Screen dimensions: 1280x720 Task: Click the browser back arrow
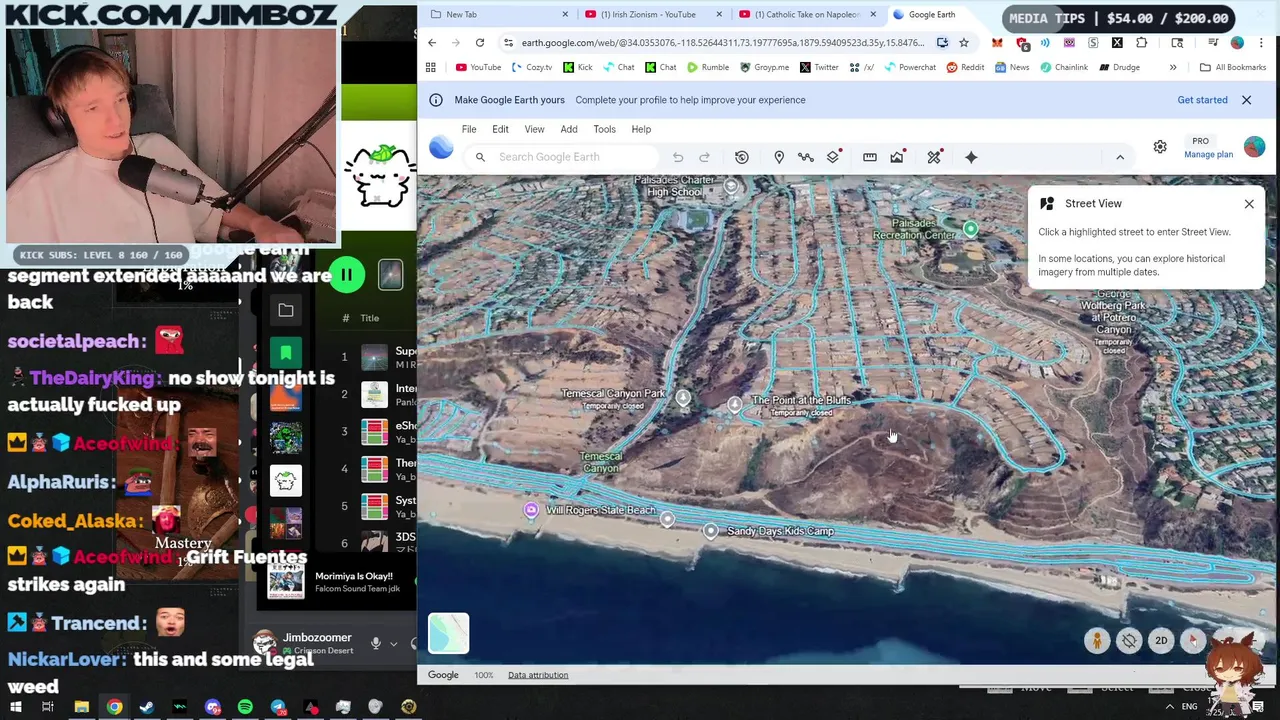pyautogui.click(x=432, y=43)
